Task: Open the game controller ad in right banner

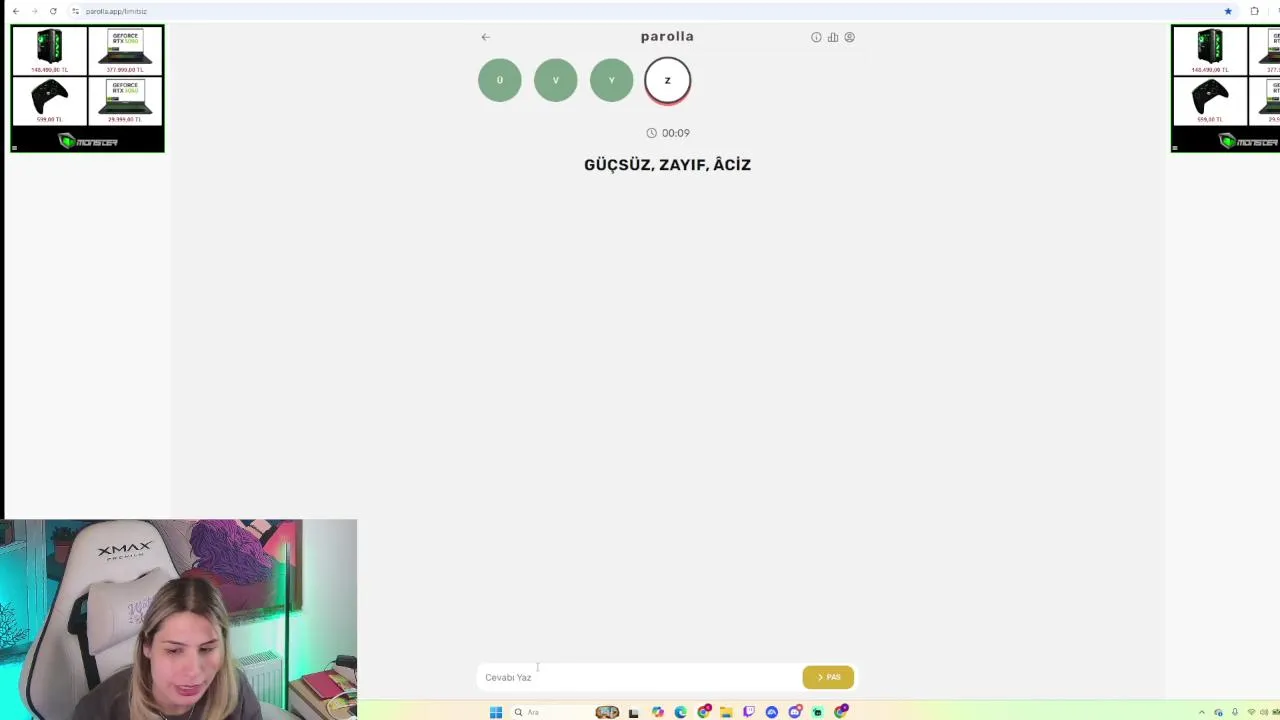Action: click(1210, 100)
